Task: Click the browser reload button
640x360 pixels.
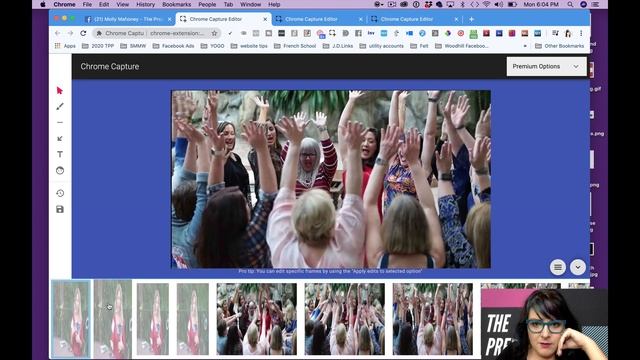Action: pos(83,33)
